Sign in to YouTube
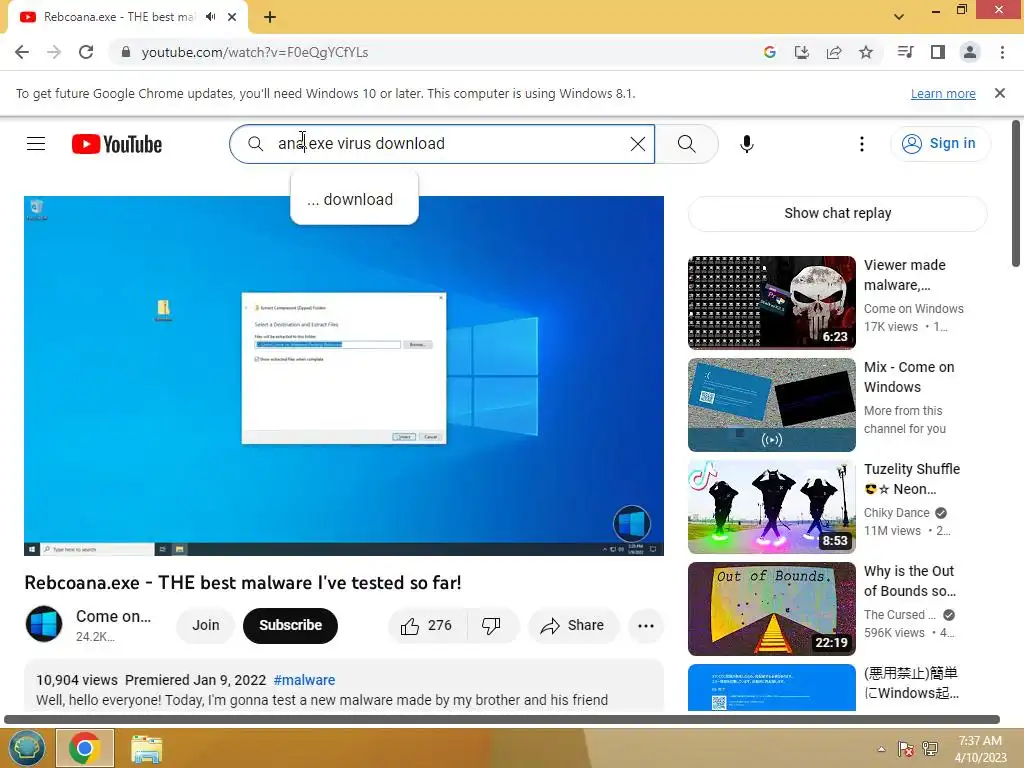Viewport: 1024px width, 768px height. click(940, 144)
